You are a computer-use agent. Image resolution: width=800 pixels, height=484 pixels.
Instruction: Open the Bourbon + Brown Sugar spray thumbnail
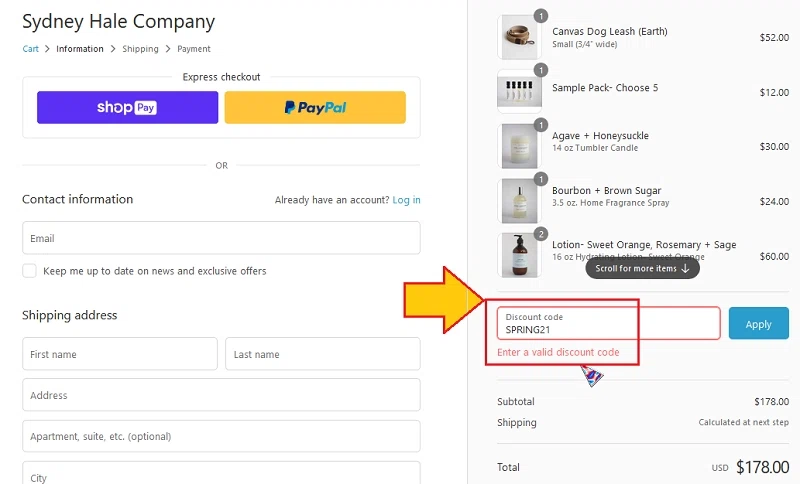[519, 201]
